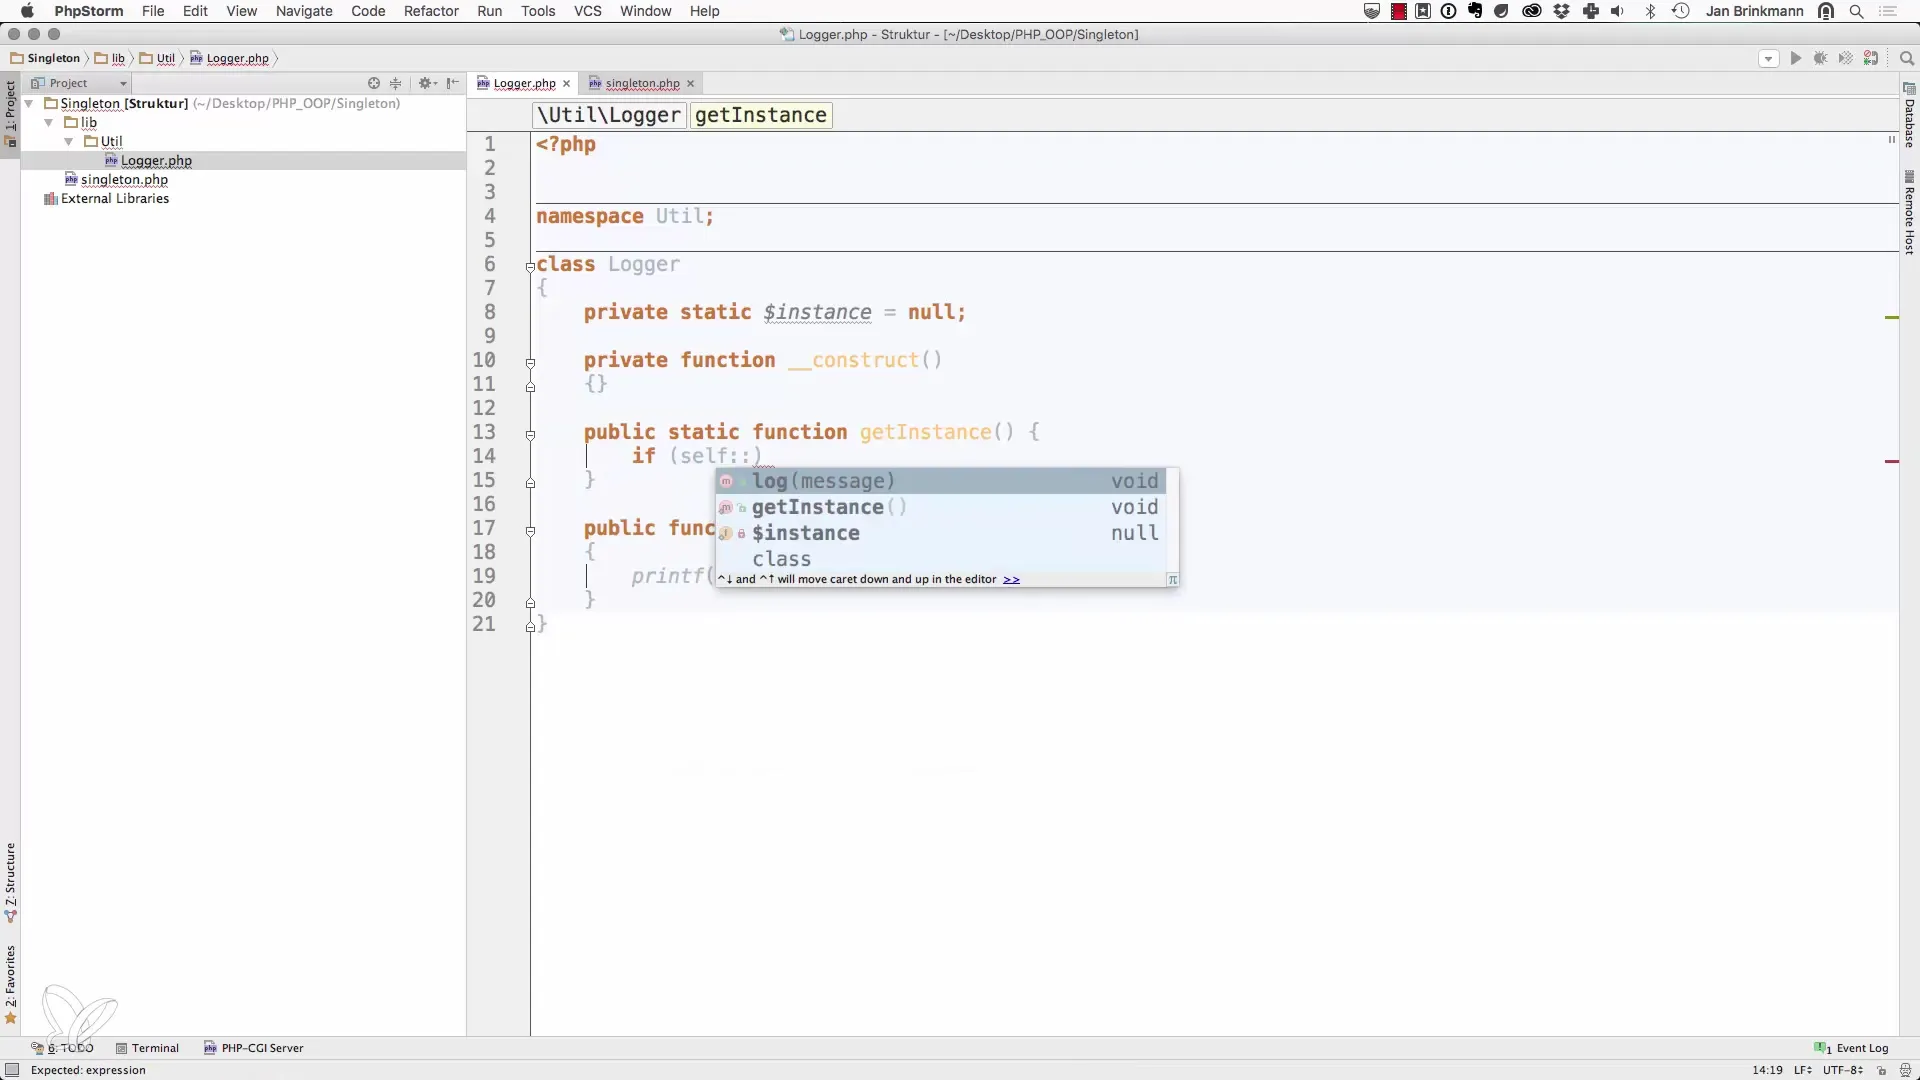Open the PHP-CGI Server tool window
1920x1080 pixels.
coord(254,1048)
